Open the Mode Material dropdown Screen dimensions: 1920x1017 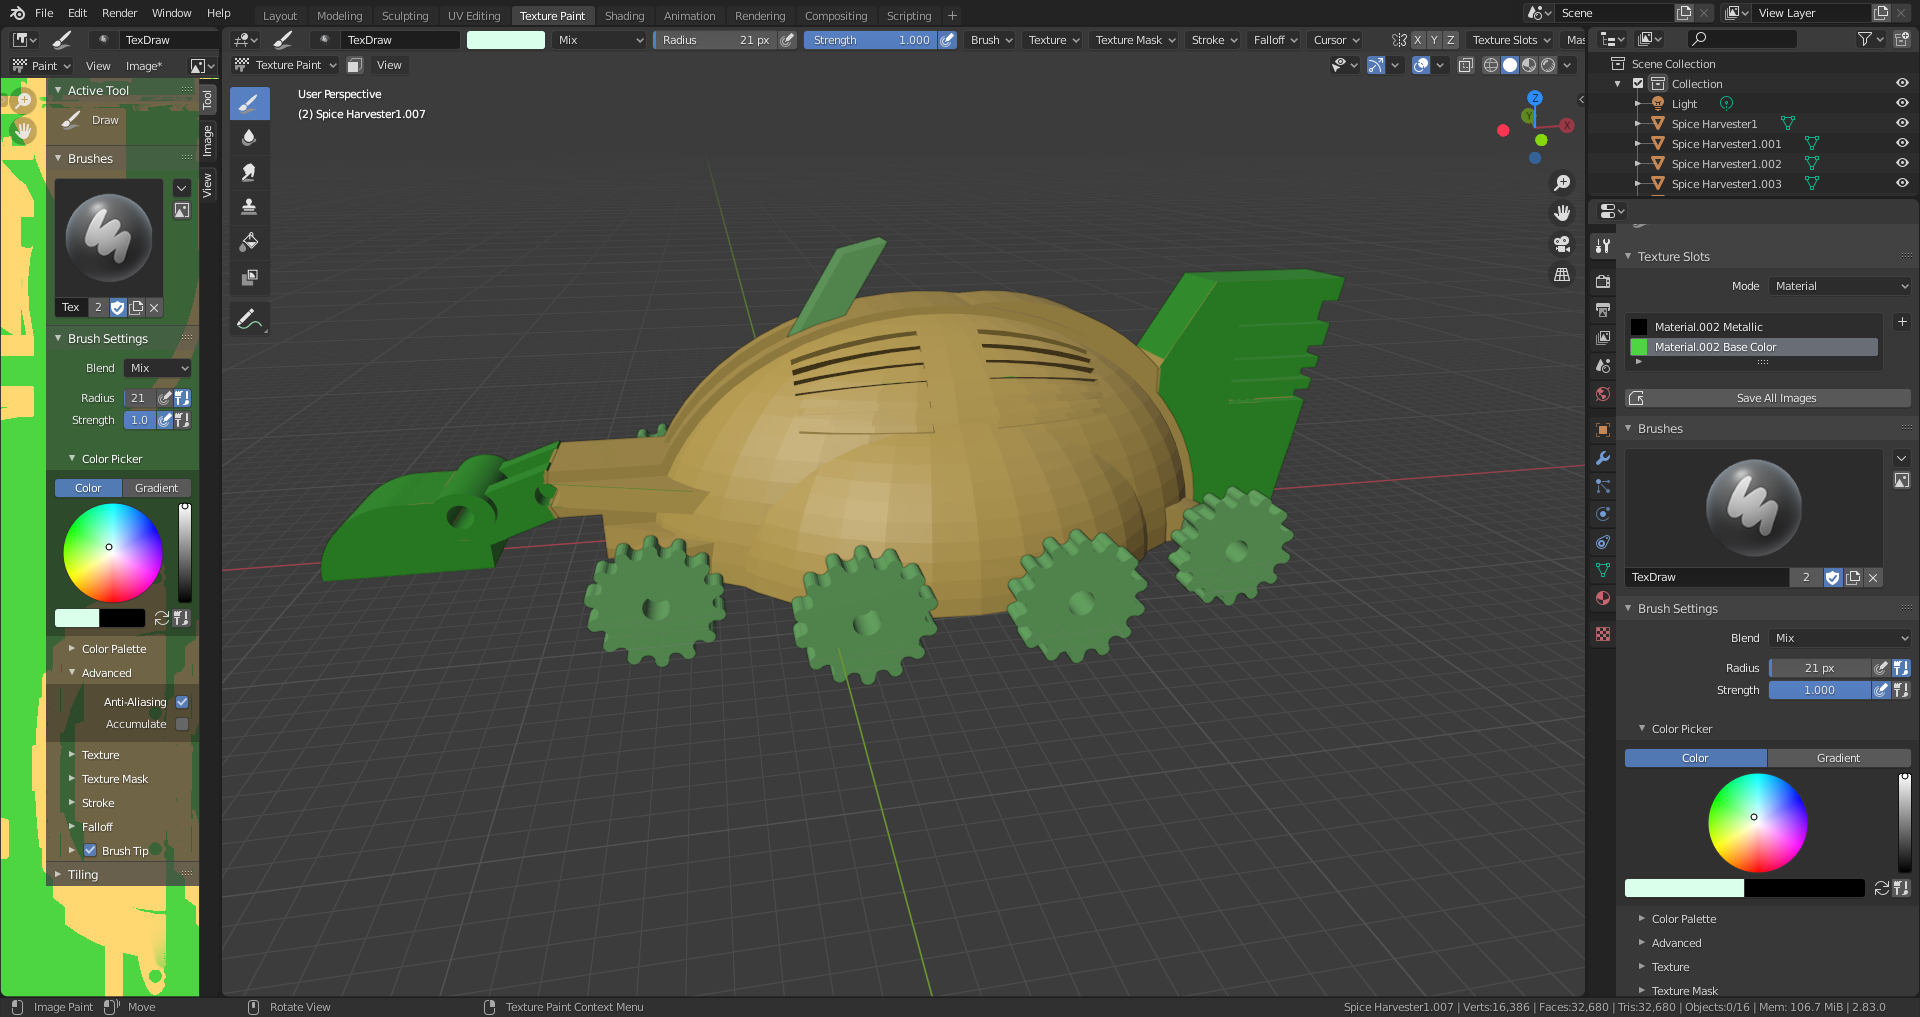1840,286
